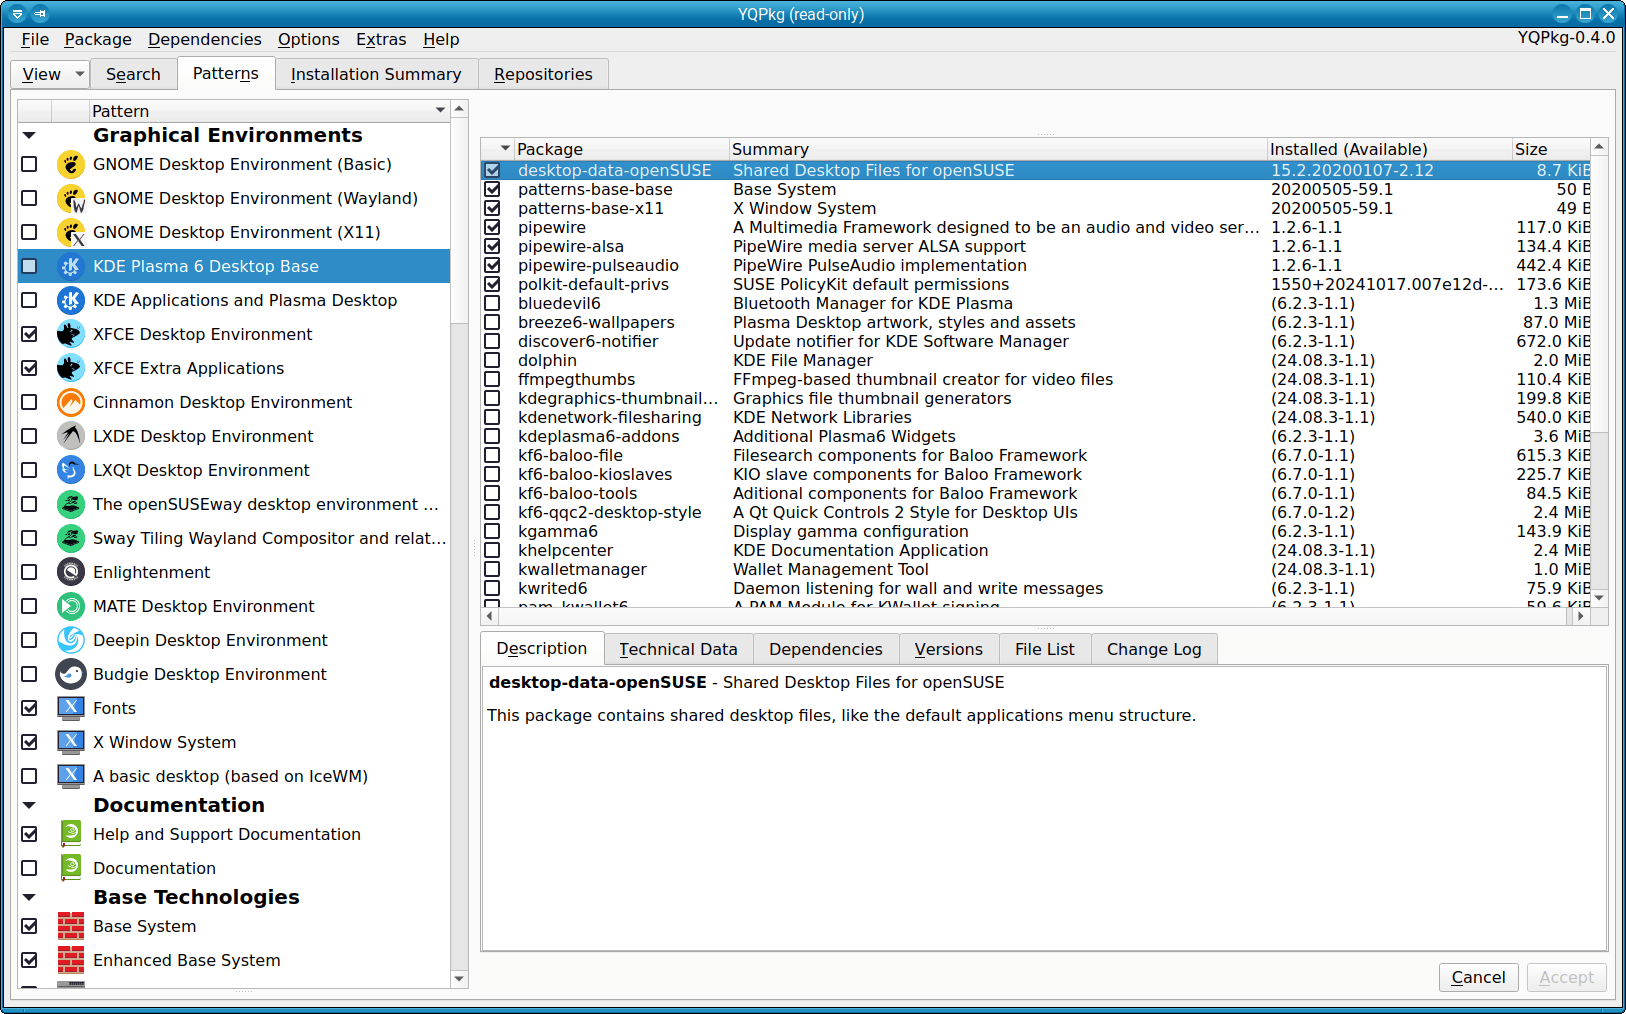Click the MATE Desktop Environment icon

pos(70,606)
